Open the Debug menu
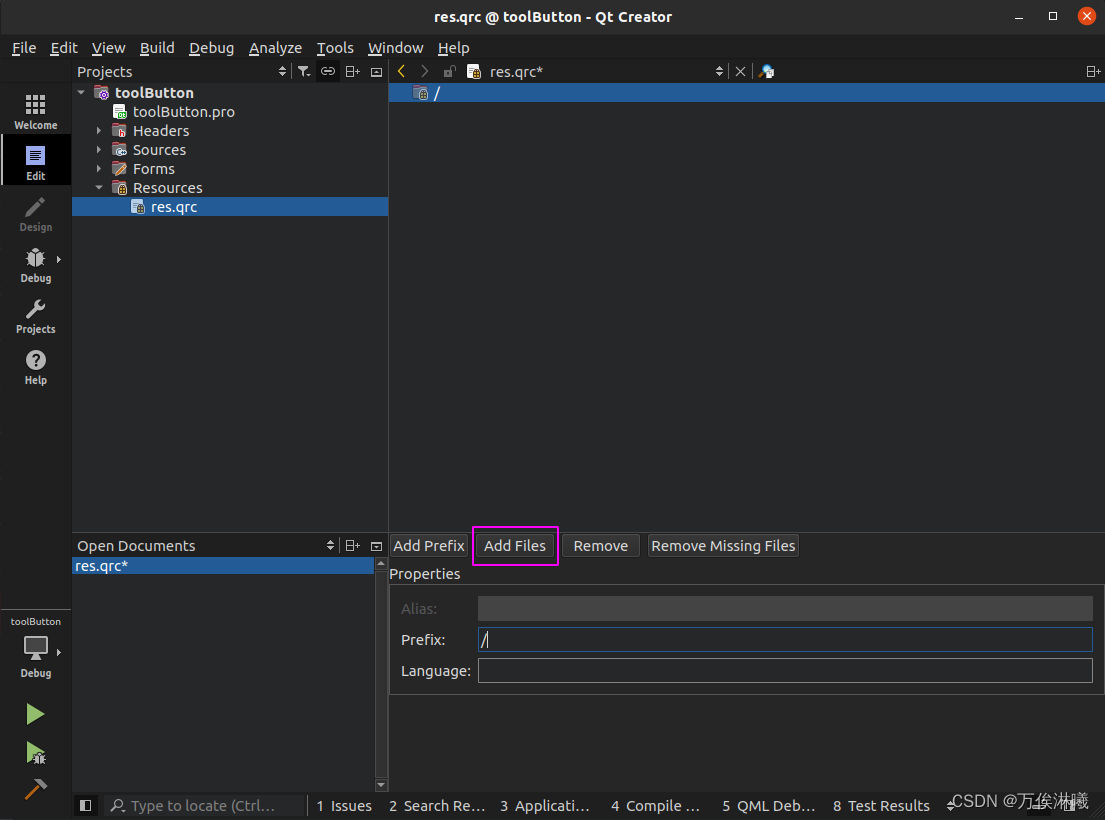 pos(211,48)
